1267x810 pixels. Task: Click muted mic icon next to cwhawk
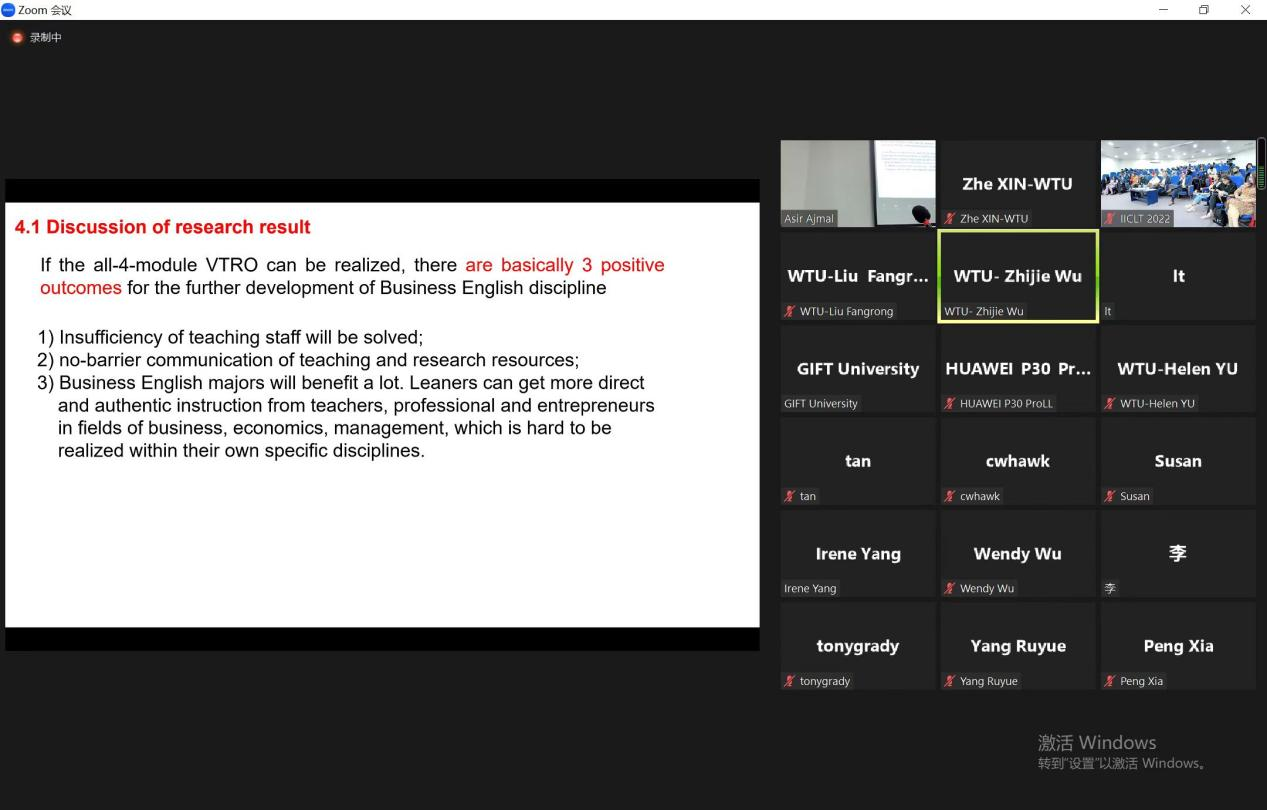pyautogui.click(x=950, y=497)
